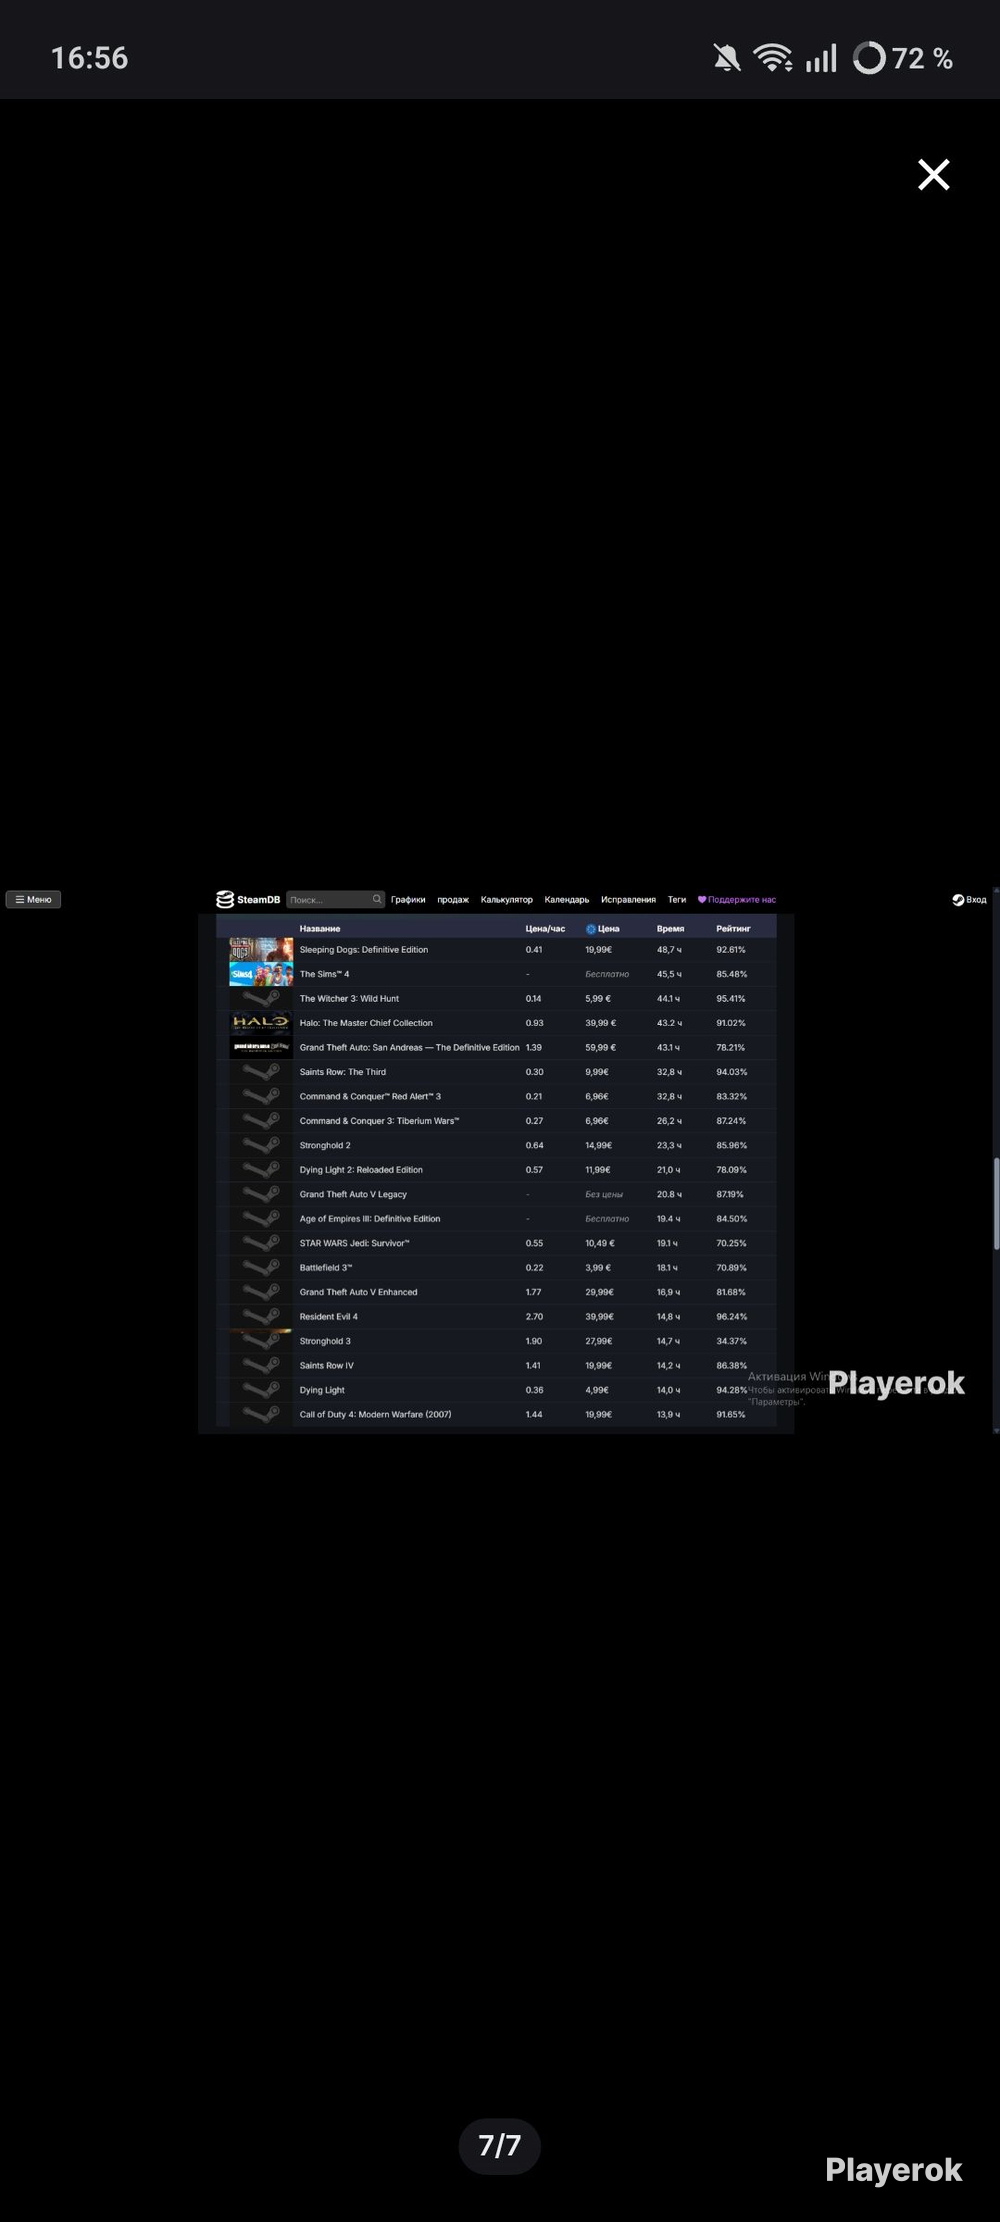The height and width of the screenshot is (2222, 1000).
Task: Sort by the Название column header
Action: pos(320,928)
